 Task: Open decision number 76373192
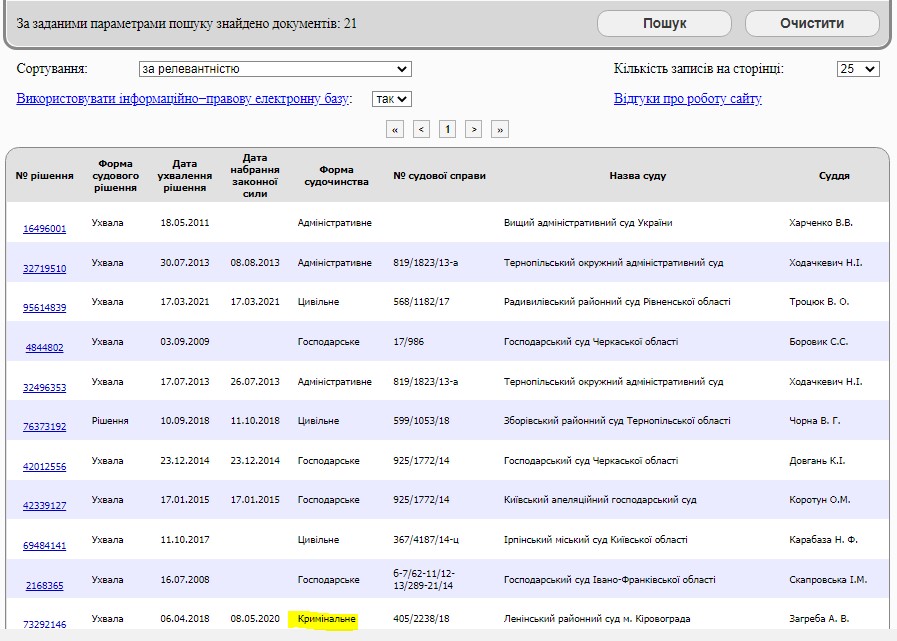tap(44, 427)
